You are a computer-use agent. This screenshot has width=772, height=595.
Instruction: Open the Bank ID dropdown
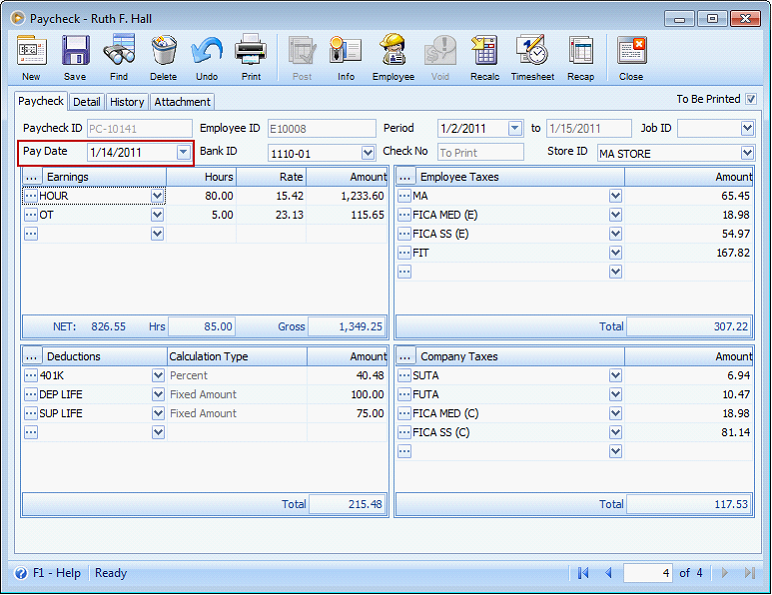coord(367,153)
